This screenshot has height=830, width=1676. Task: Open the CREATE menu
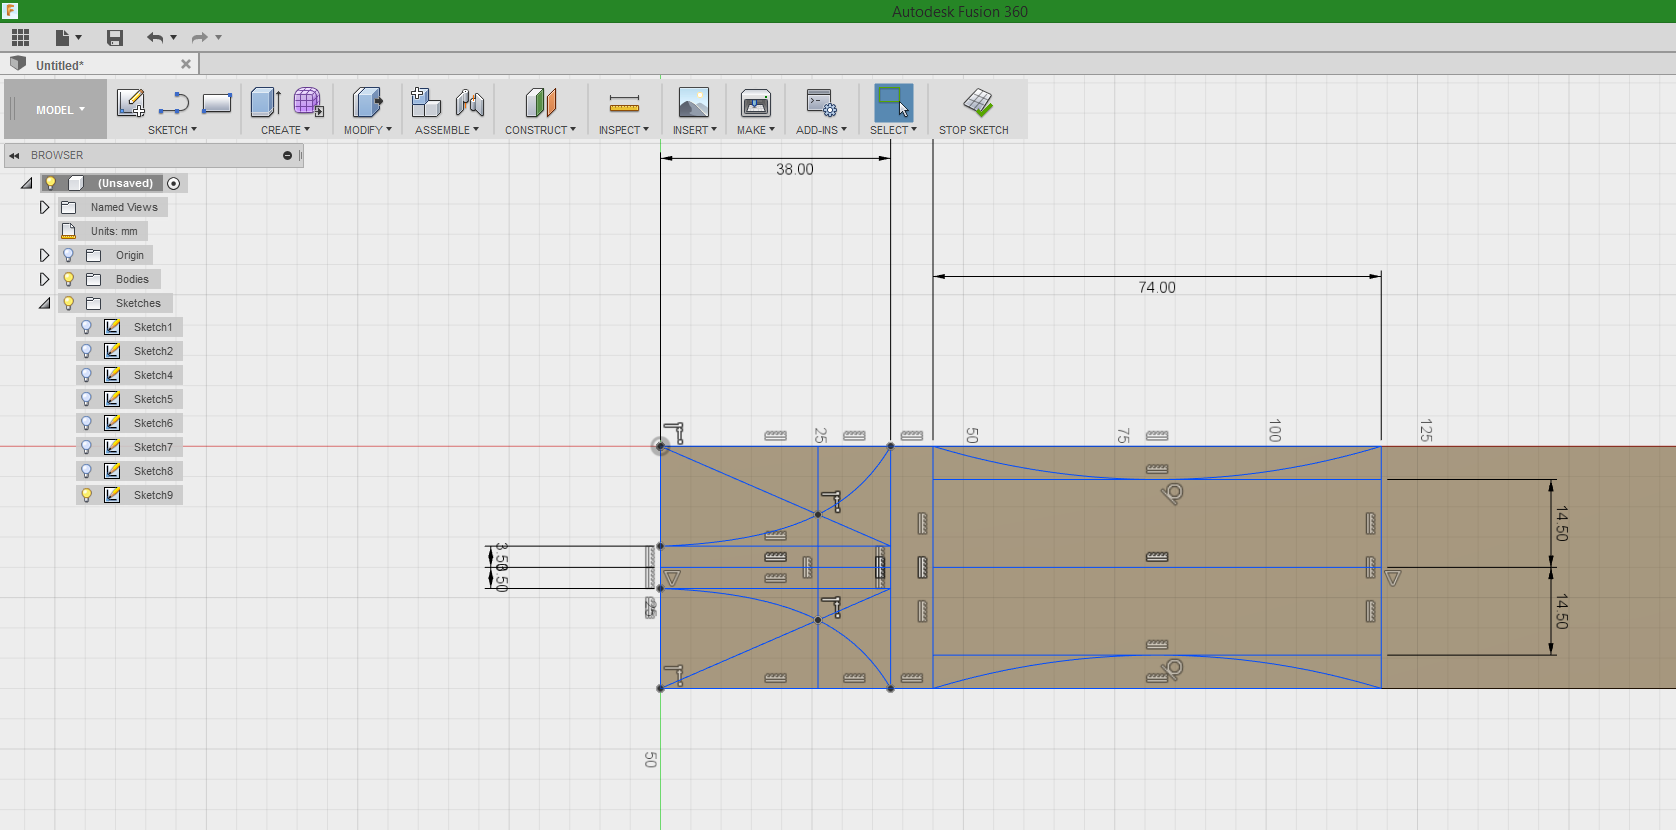[x=285, y=130]
